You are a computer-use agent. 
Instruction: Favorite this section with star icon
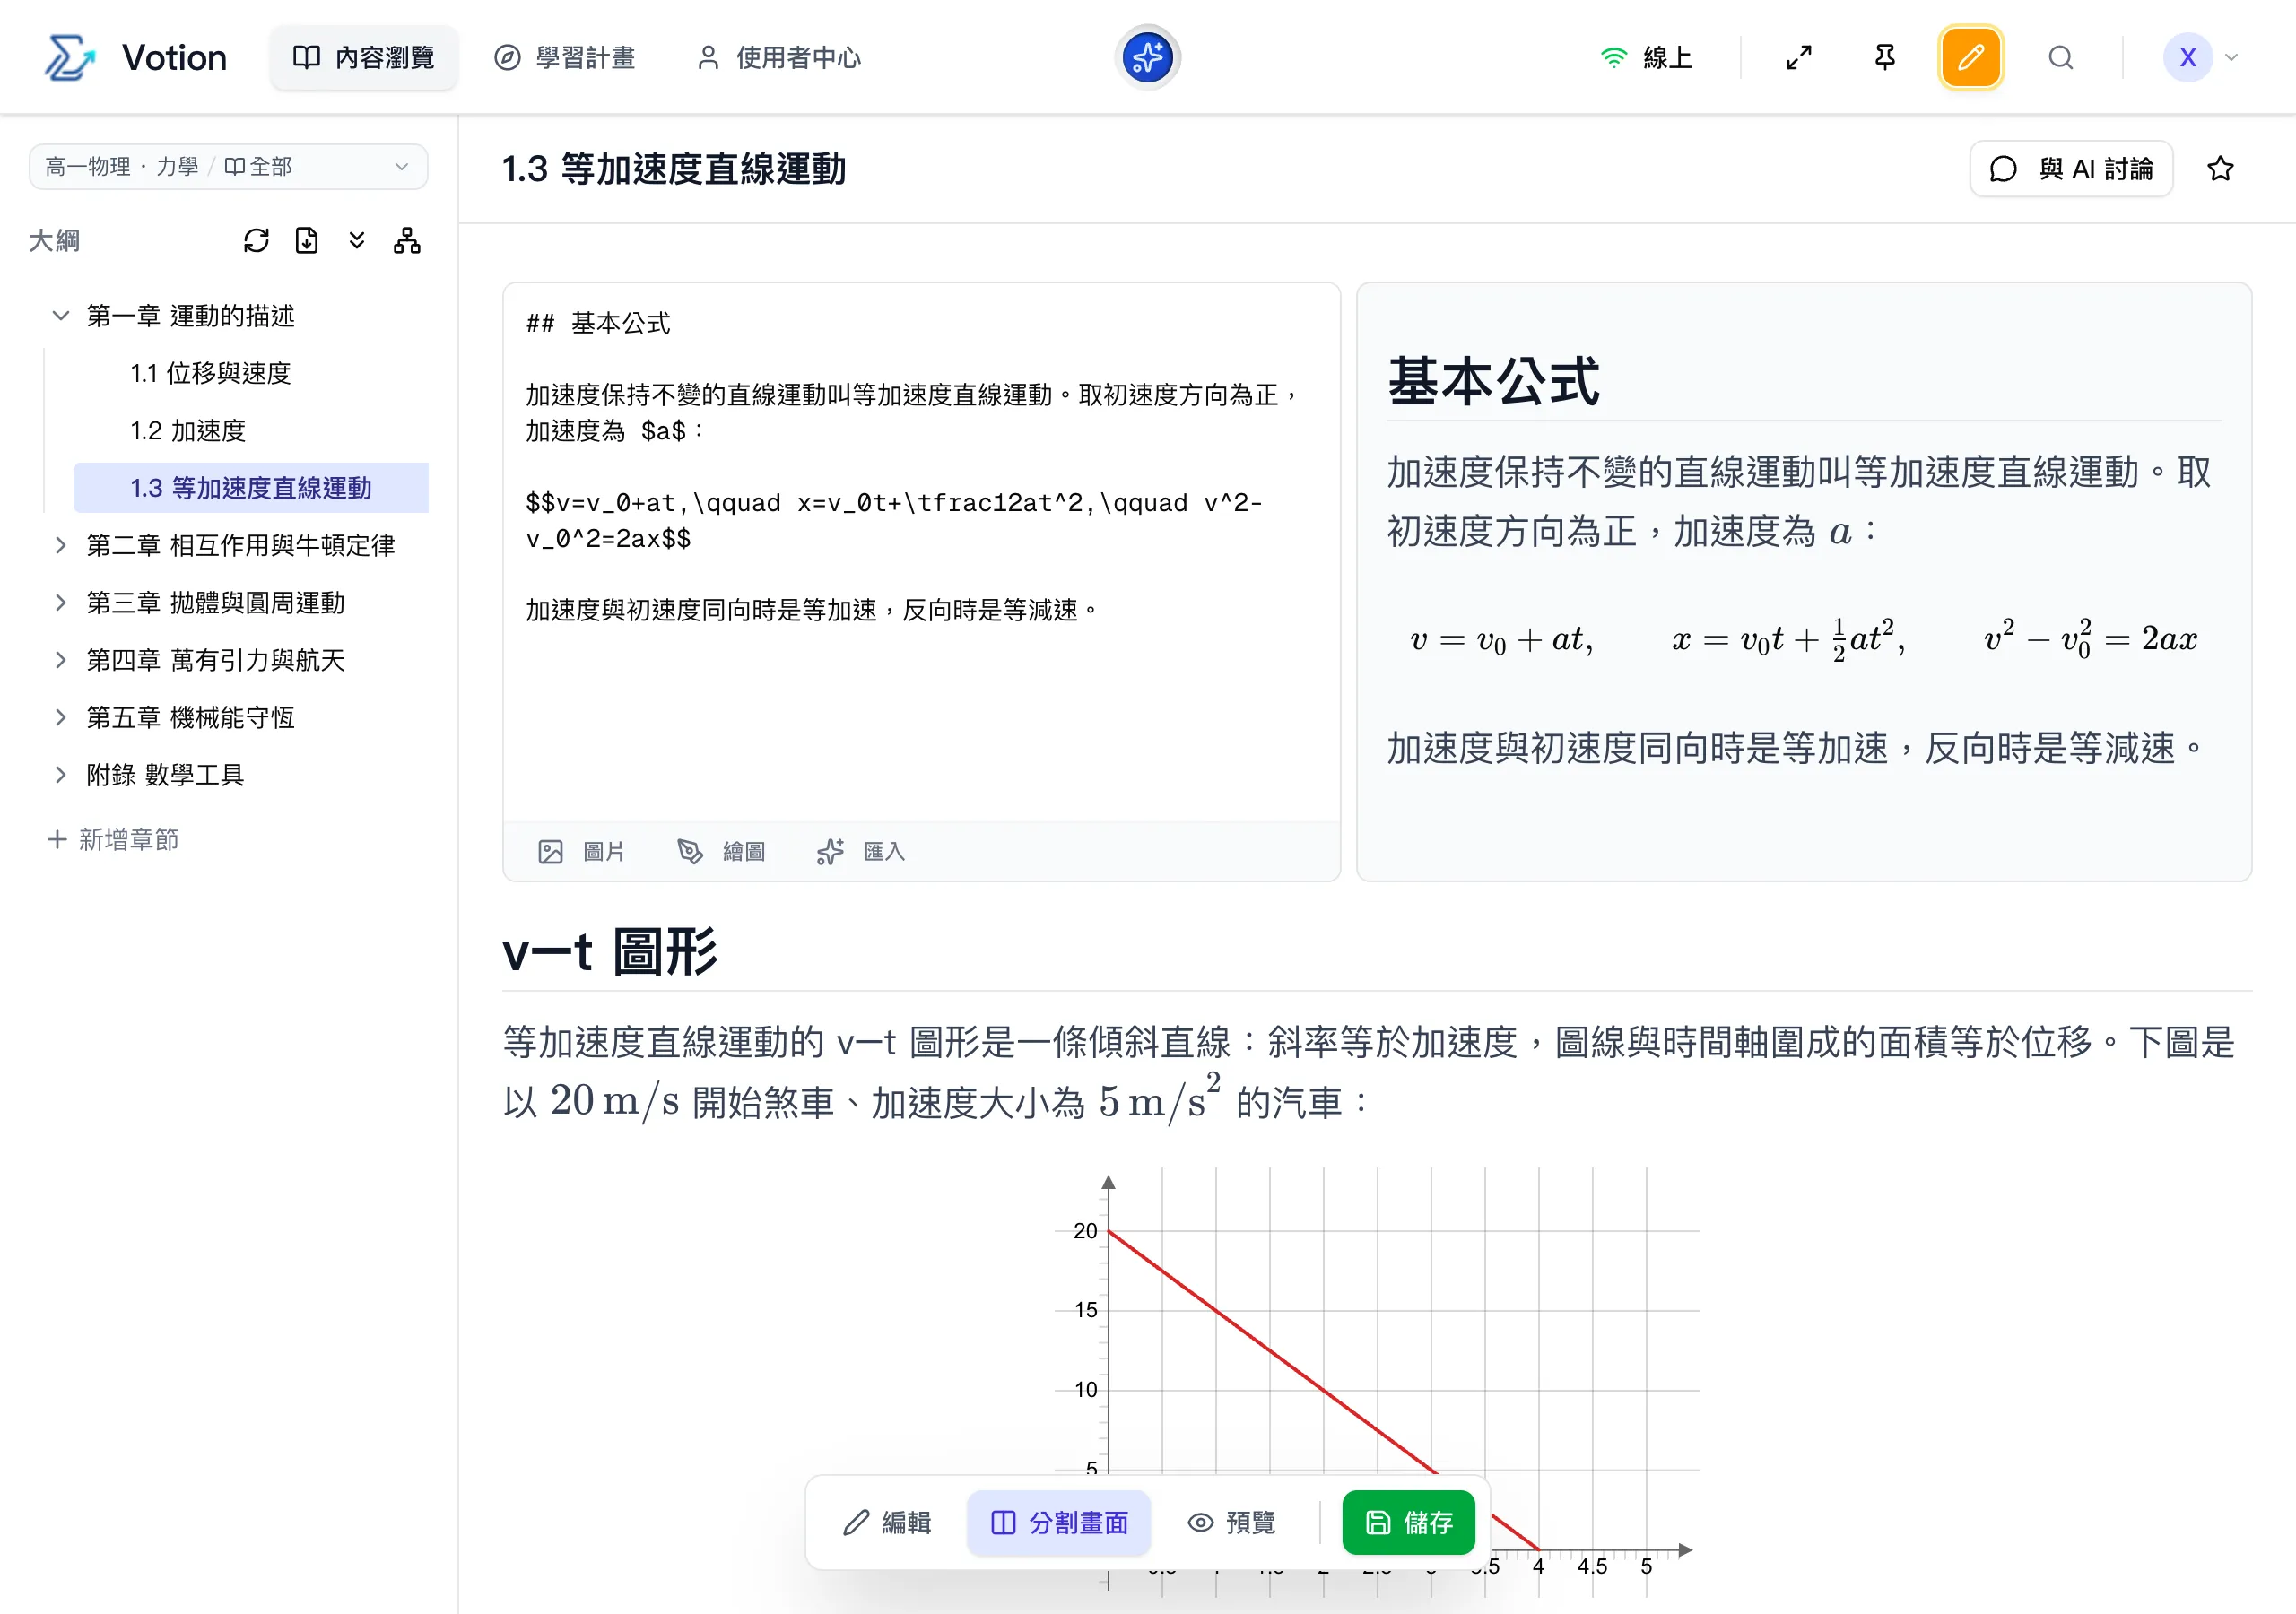pos(2220,168)
